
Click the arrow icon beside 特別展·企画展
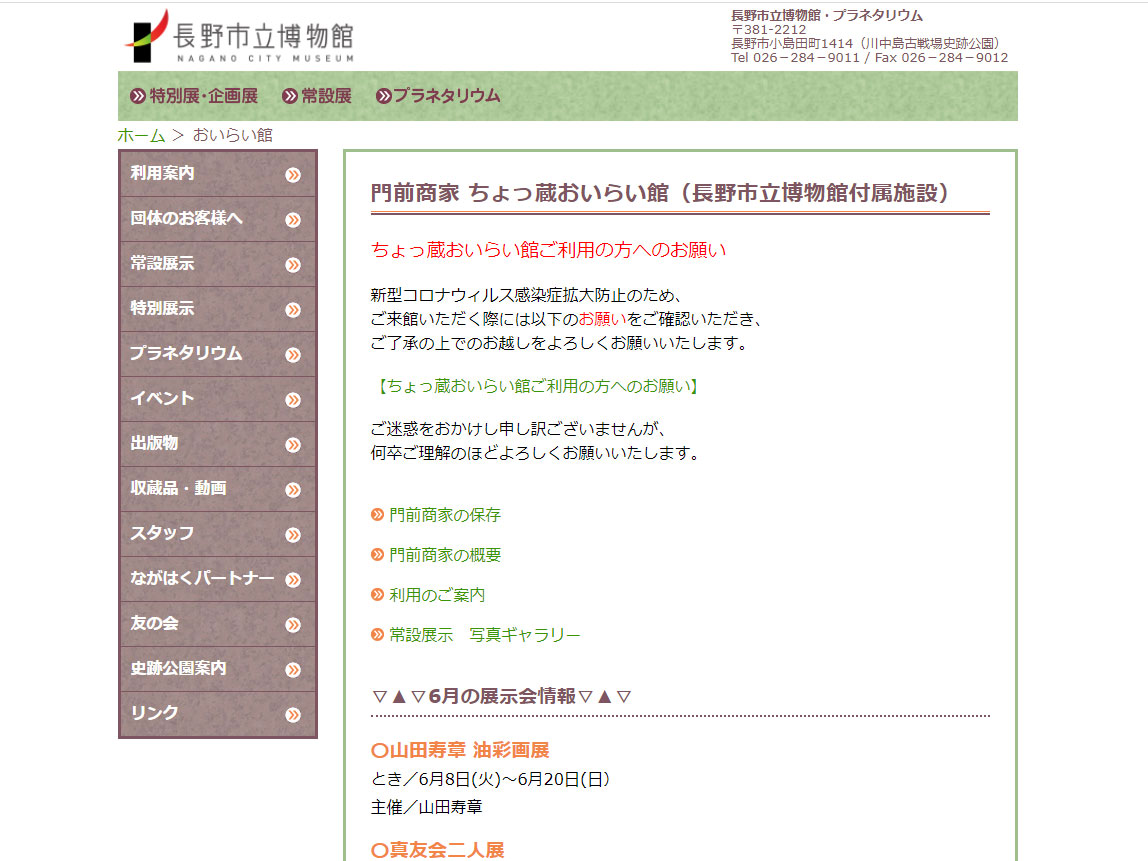point(138,96)
